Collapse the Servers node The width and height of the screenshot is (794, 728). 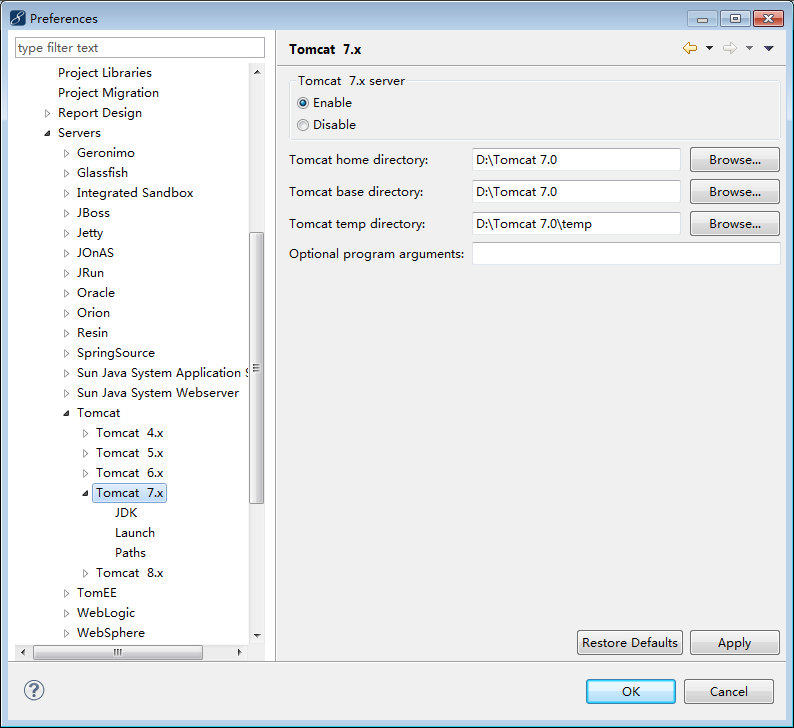(x=47, y=133)
